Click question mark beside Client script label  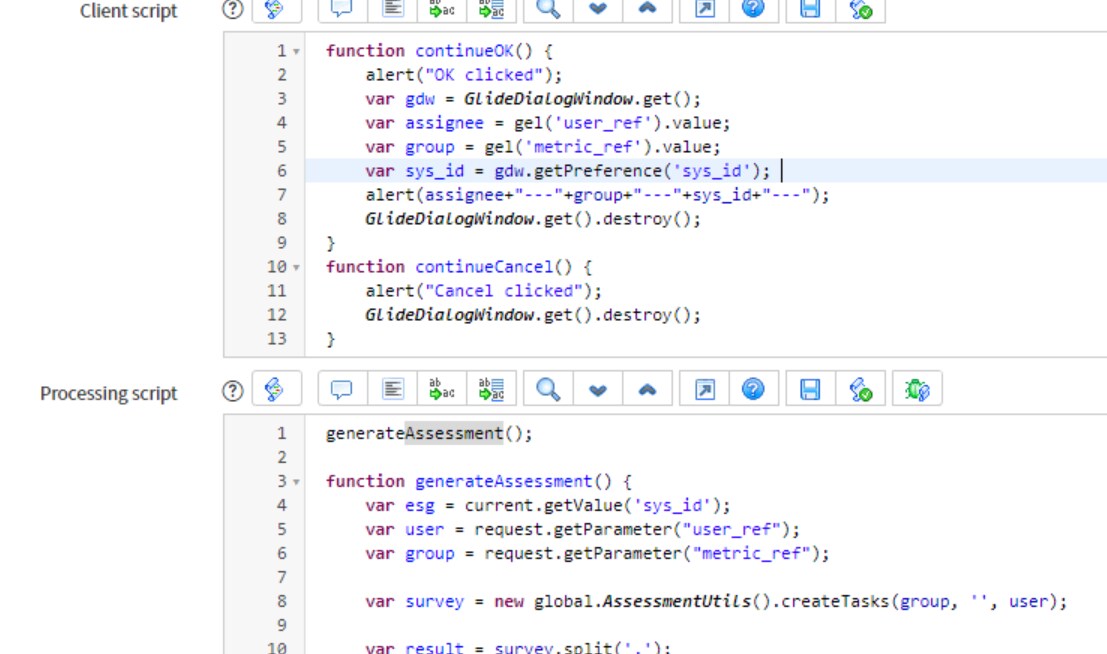click(233, 9)
